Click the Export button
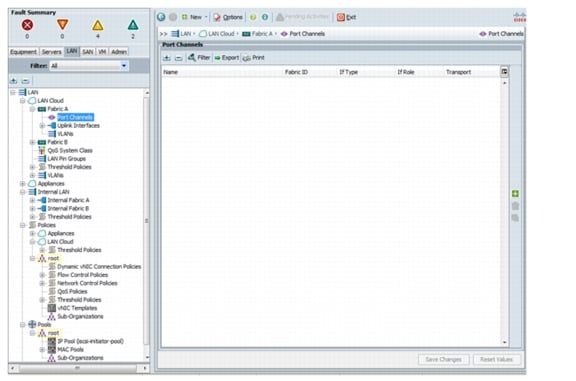The image size is (576, 381). [x=227, y=58]
